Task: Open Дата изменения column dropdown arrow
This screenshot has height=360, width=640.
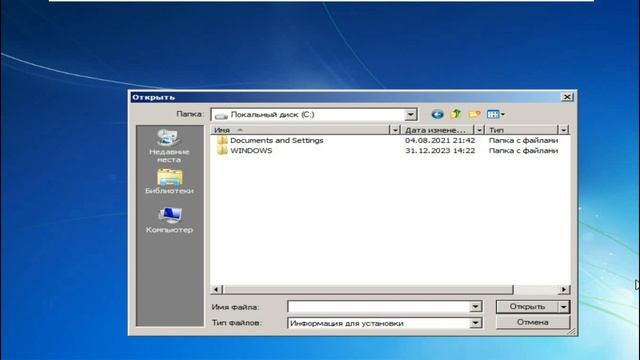Action: (479, 130)
